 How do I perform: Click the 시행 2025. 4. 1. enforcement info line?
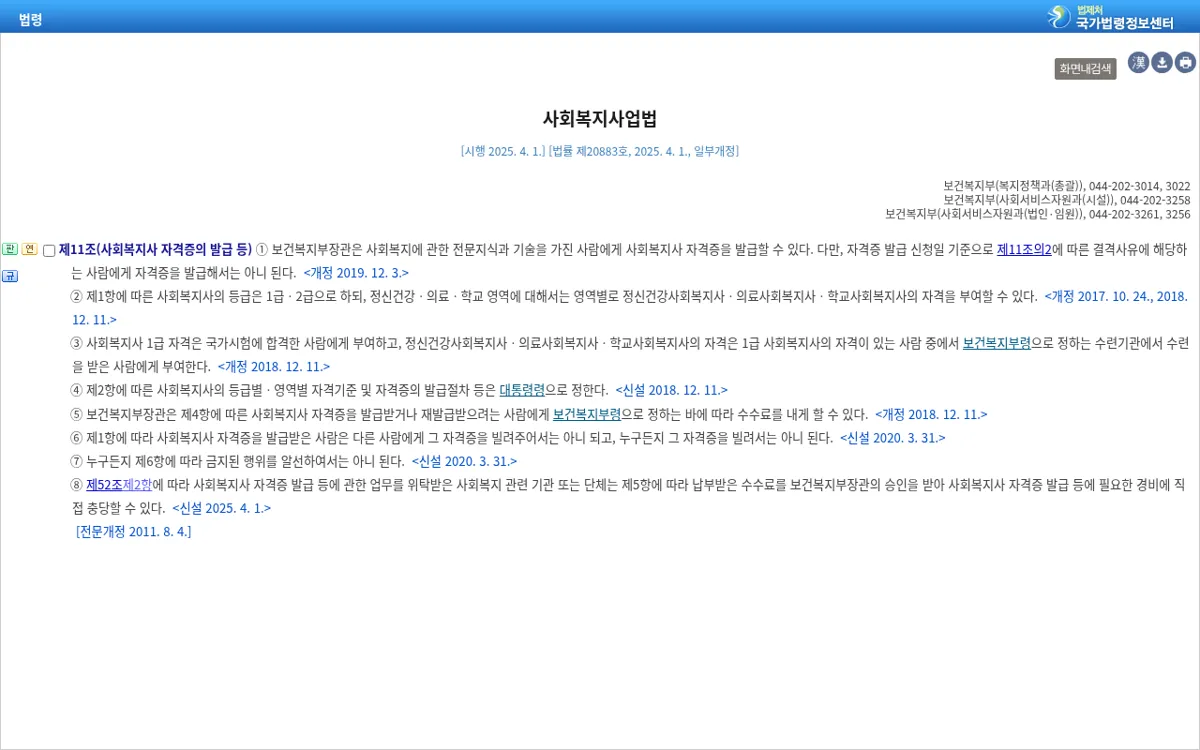click(x=600, y=151)
